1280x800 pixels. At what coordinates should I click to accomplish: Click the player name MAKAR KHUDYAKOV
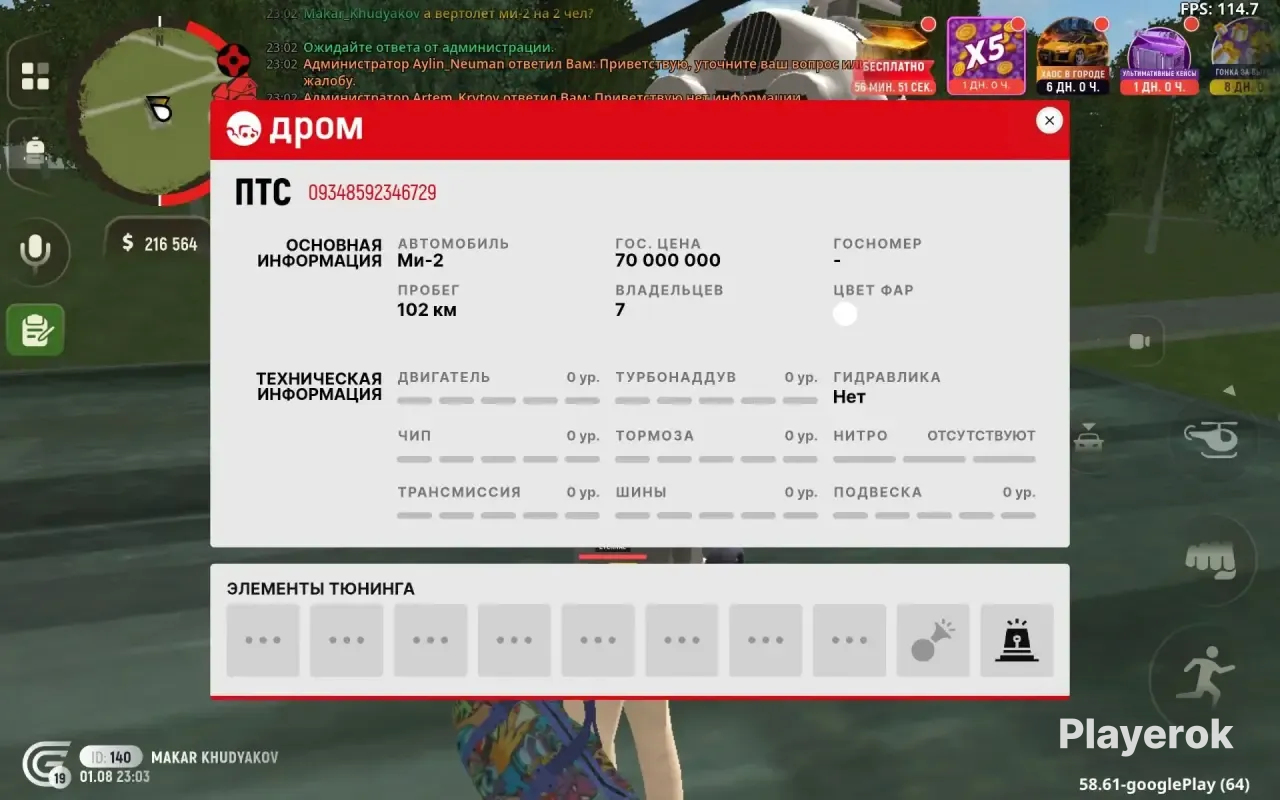pyautogui.click(x=214, y=758)
